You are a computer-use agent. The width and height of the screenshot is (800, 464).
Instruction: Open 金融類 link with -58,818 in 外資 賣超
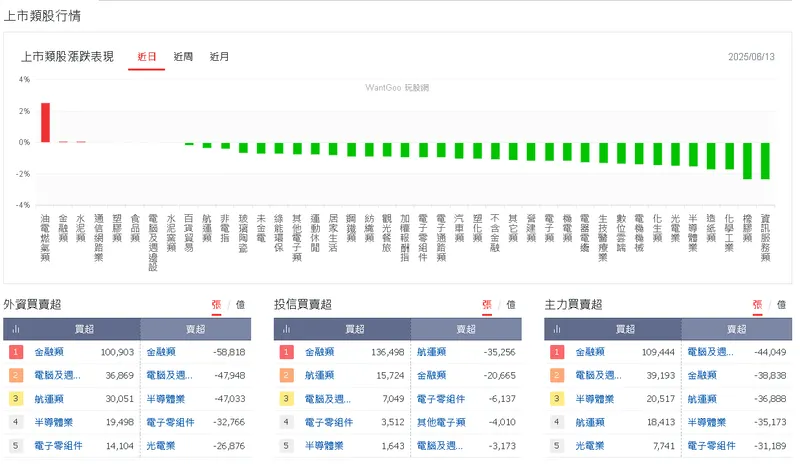(161, 352)
